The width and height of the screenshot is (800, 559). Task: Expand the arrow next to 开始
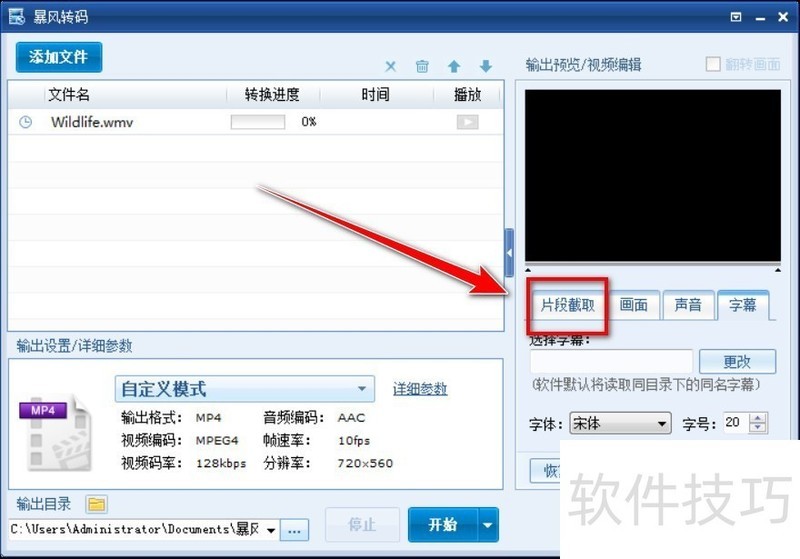[488, 525]
